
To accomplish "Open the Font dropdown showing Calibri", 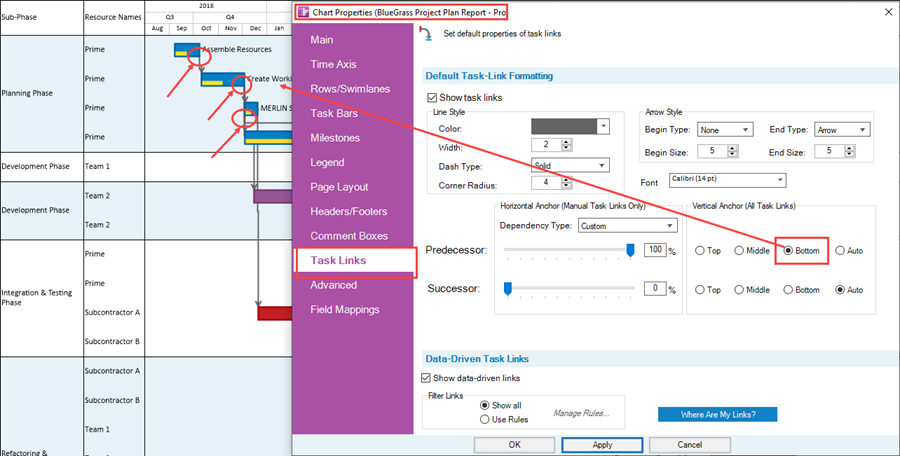I will tap(727, 180).
